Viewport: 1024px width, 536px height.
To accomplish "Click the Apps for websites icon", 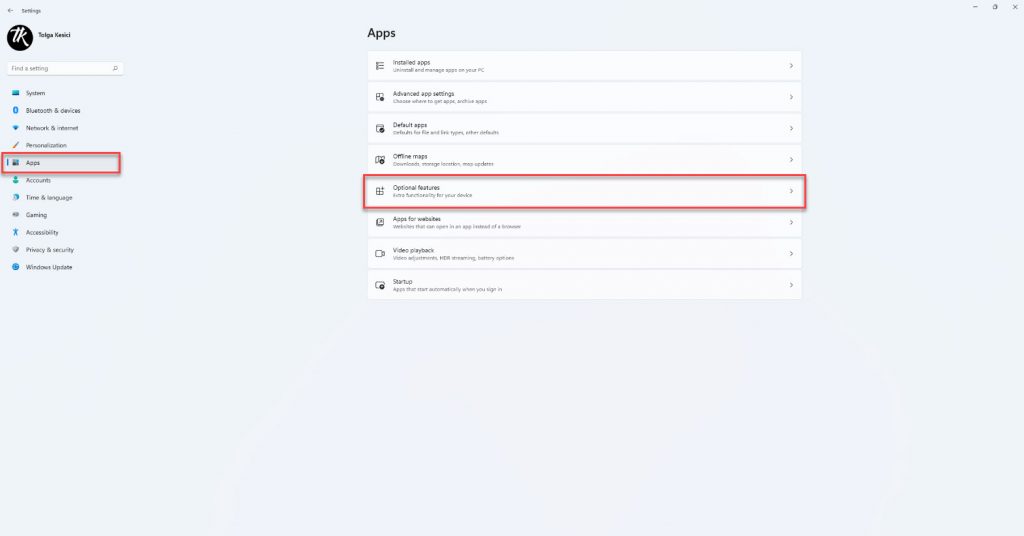I will pyautogui.click(x=379, y=223).
